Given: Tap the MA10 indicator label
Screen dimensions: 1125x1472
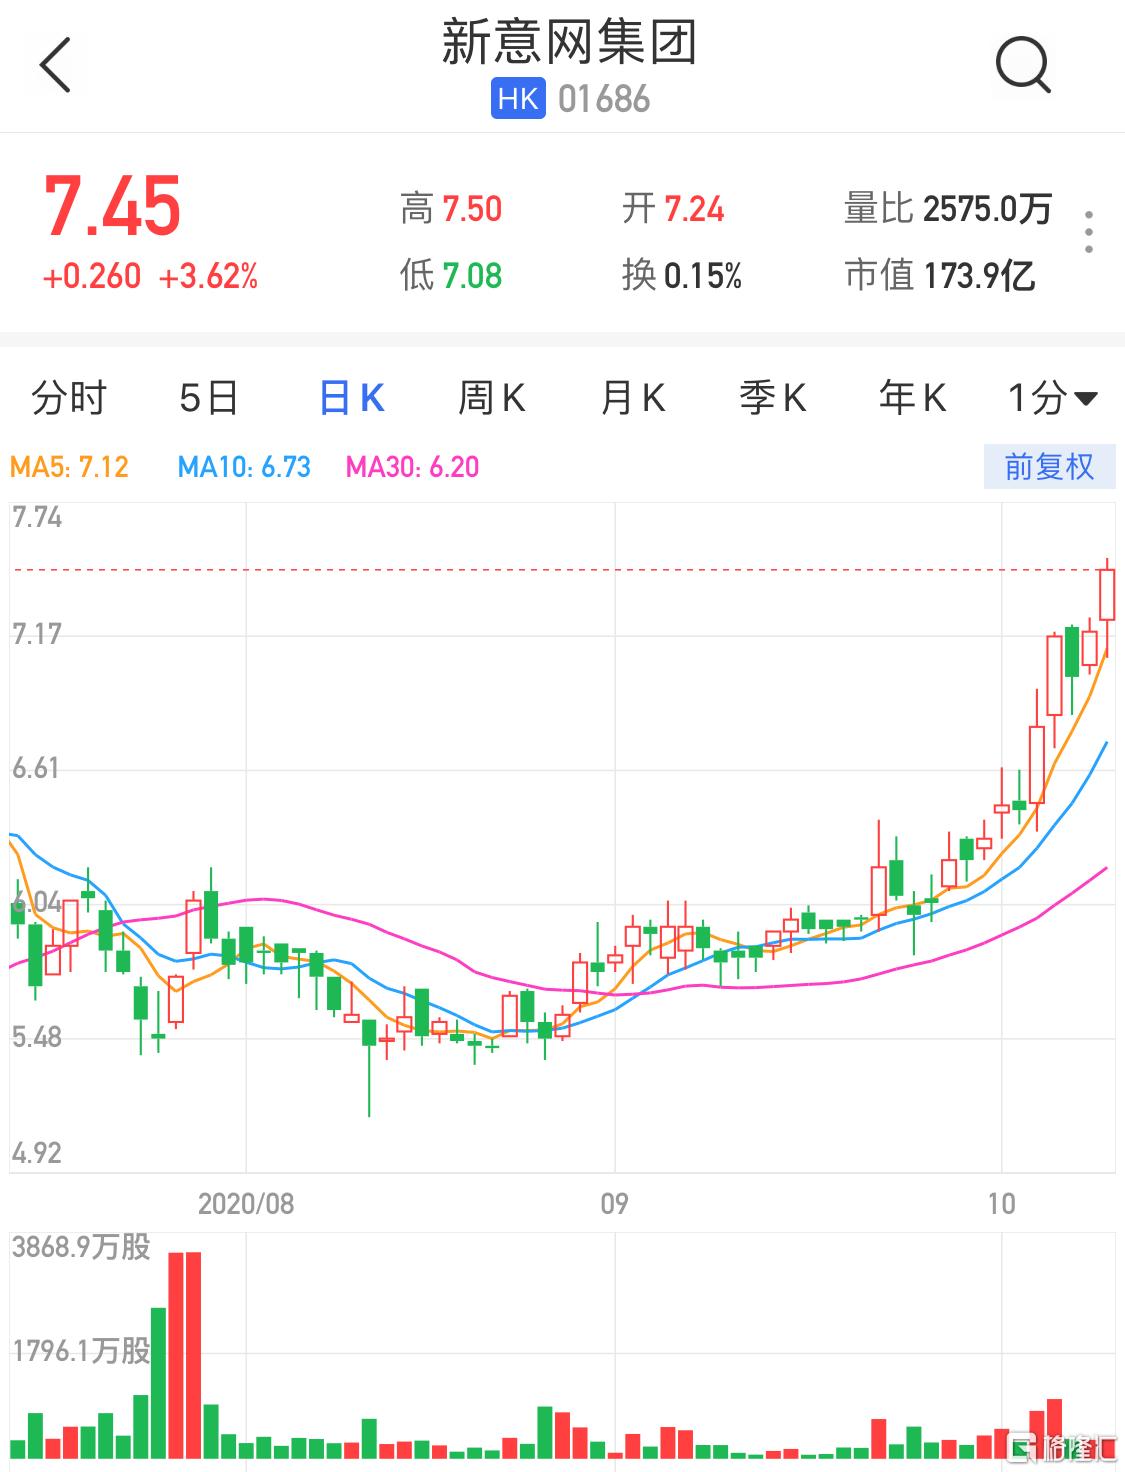Looking at the screenshot, I should pos(244,467).
